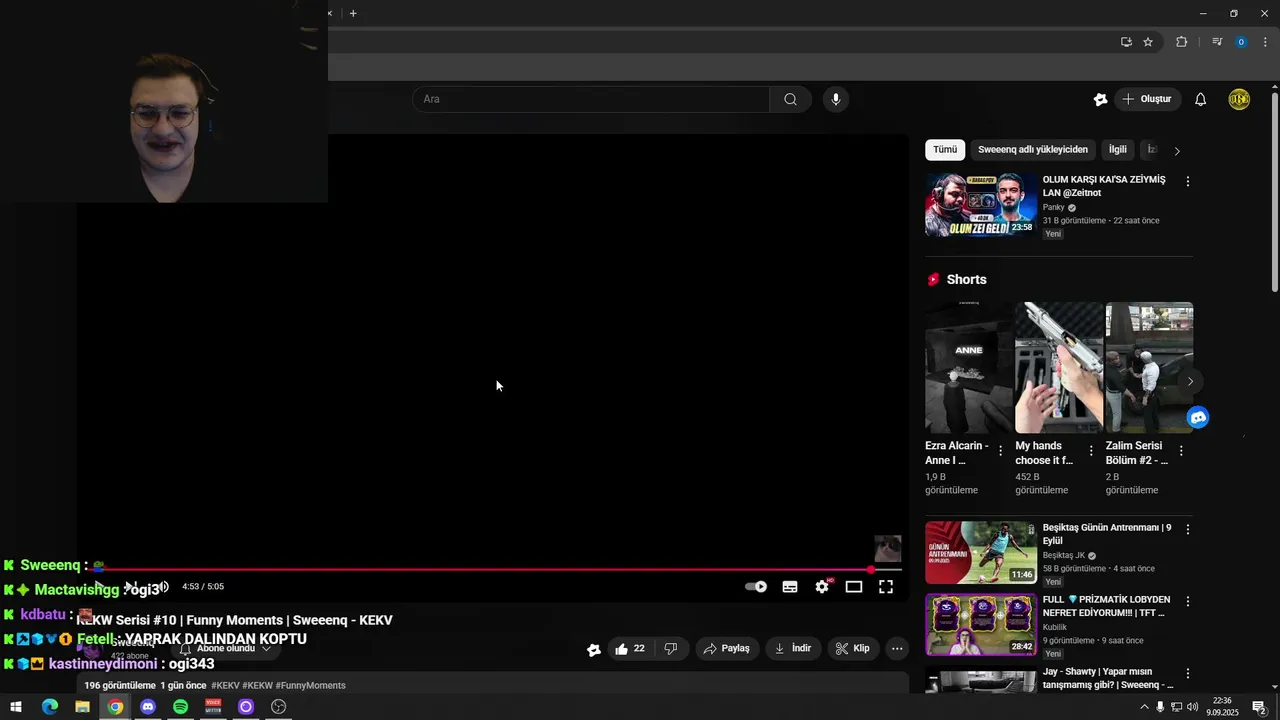Click the search magnifier button

(790, 99)
